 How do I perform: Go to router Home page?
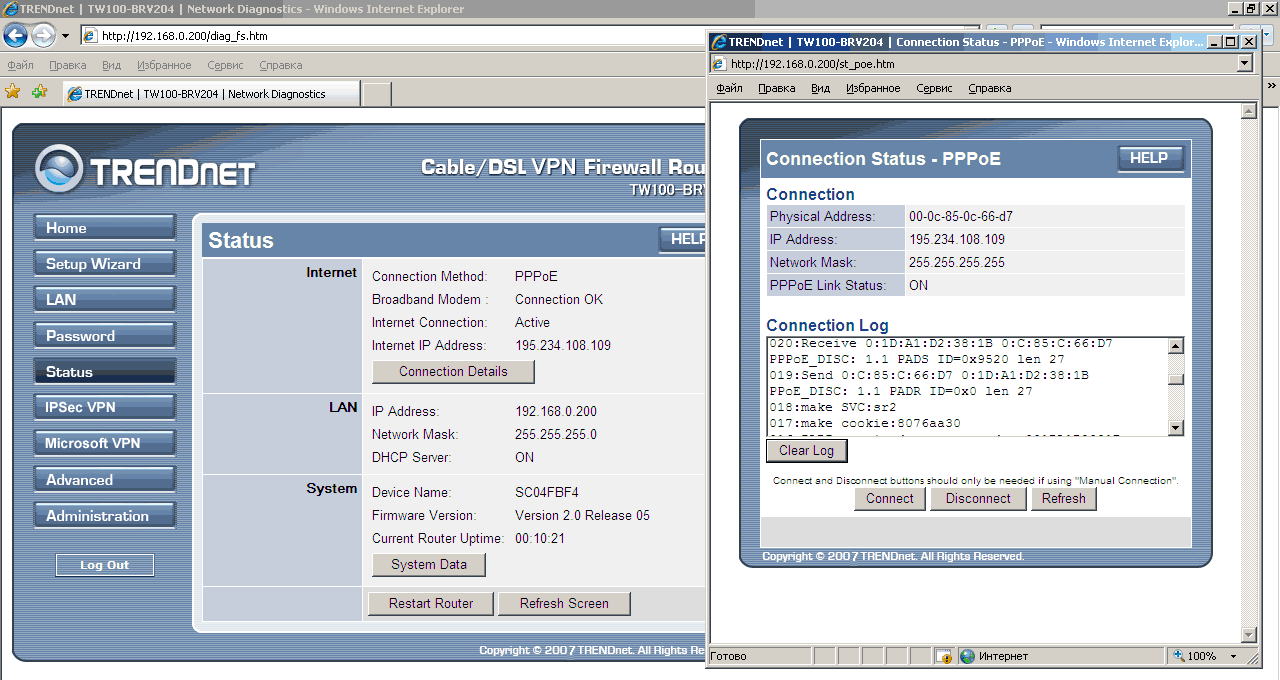pos(104,228)
